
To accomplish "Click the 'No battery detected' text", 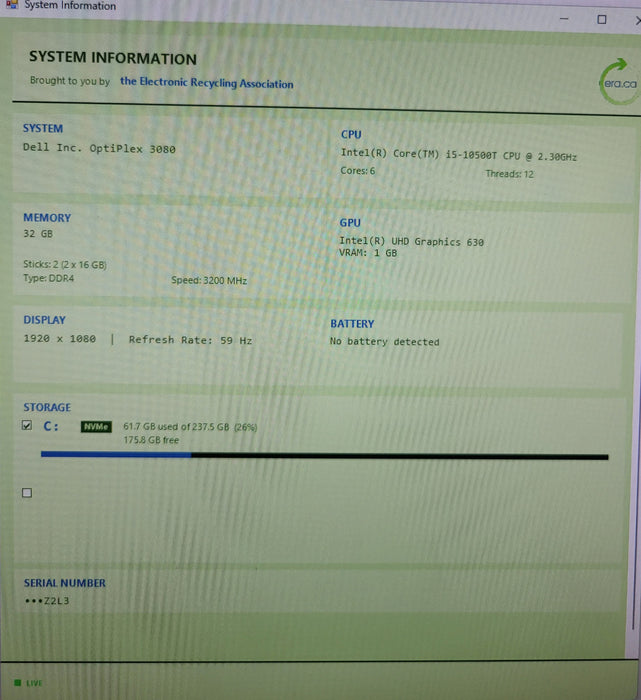I will pyautogui.click(x=384, y=342).
